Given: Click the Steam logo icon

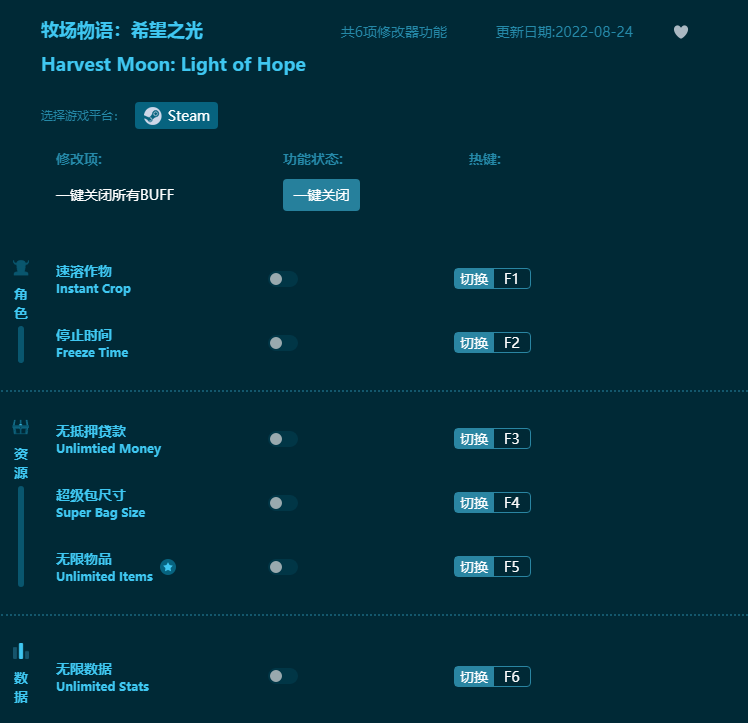Looking at the screenshot, I should [153, 116].
